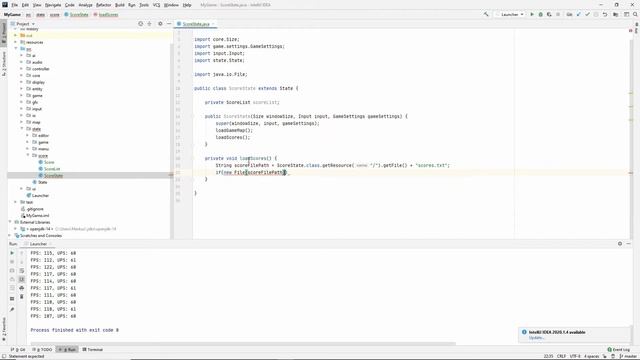Click the info icon in update notification

pyautogui.click(x=524, y=332)
